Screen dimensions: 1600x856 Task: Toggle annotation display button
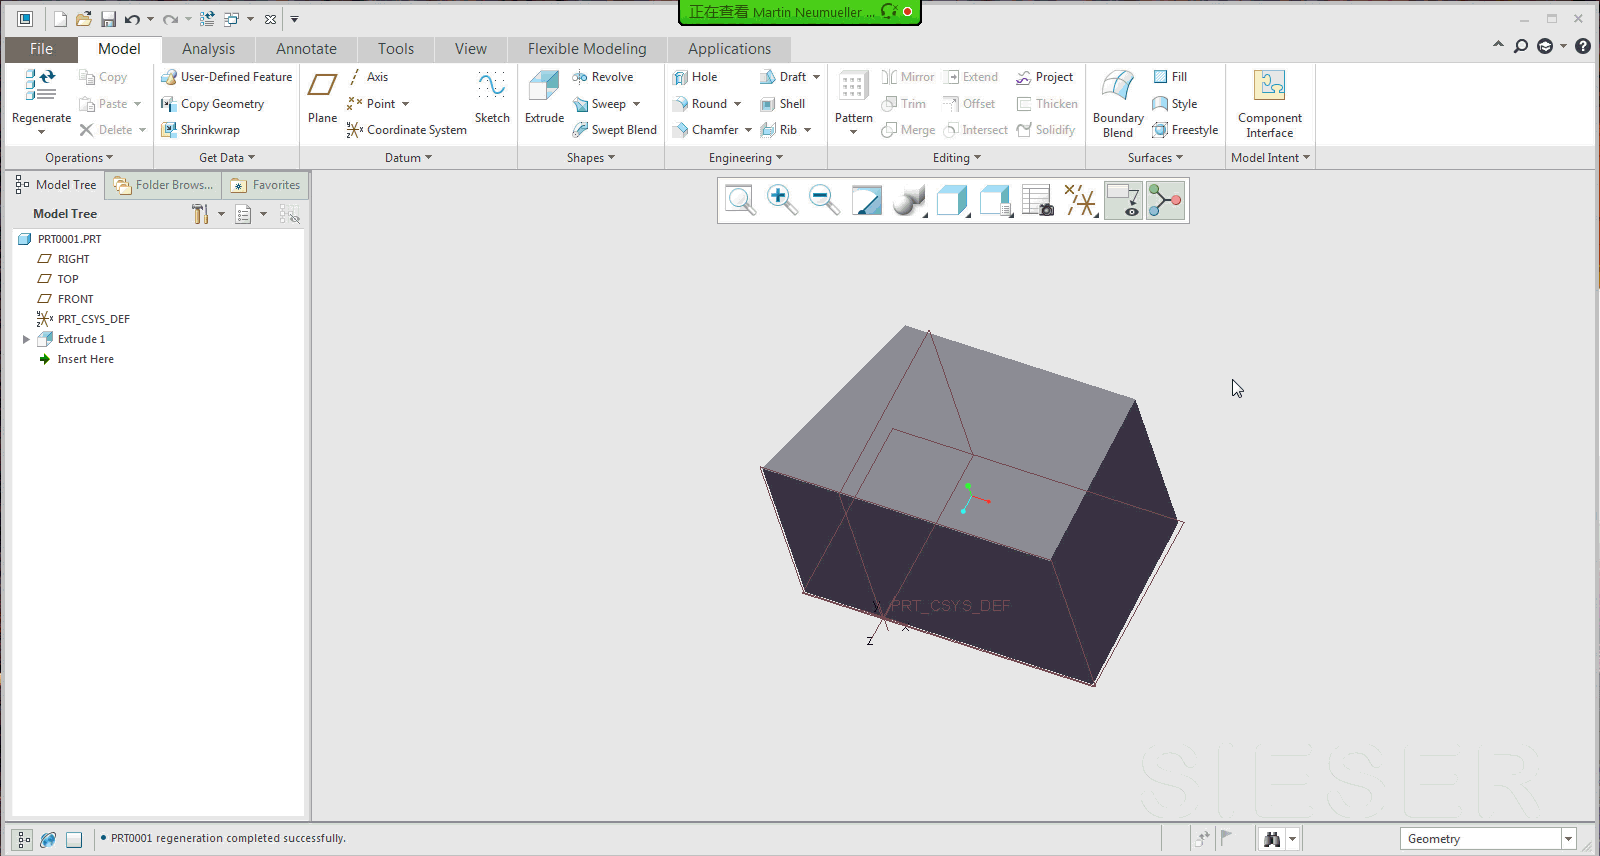click(1123, 201)
